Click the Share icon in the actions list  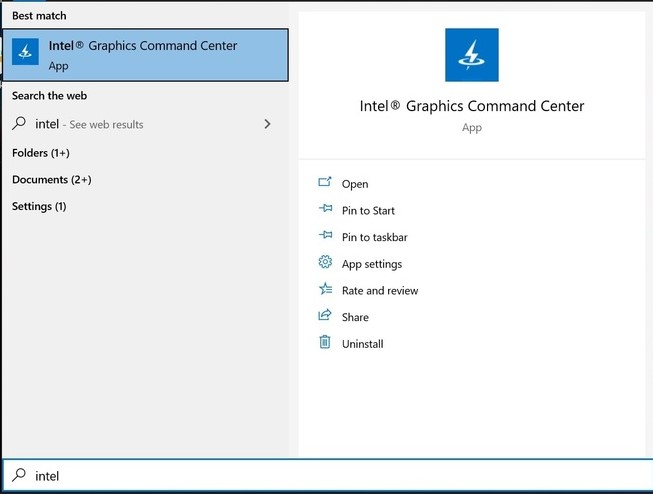(x=324, y=316)
